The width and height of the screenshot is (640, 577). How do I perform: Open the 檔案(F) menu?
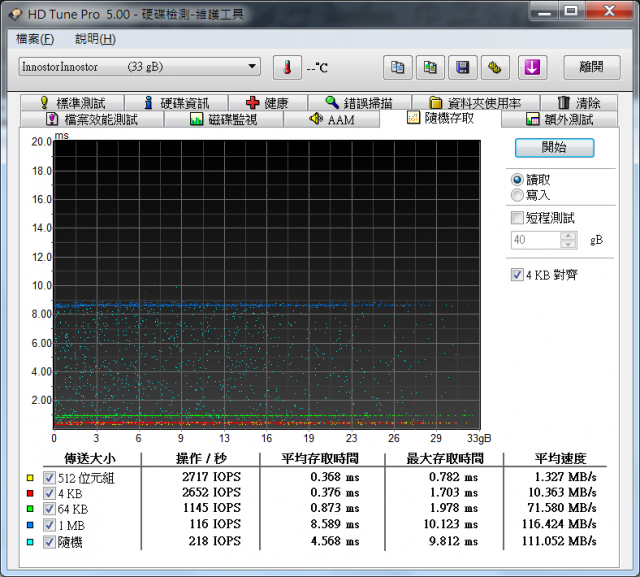(35, 39)
